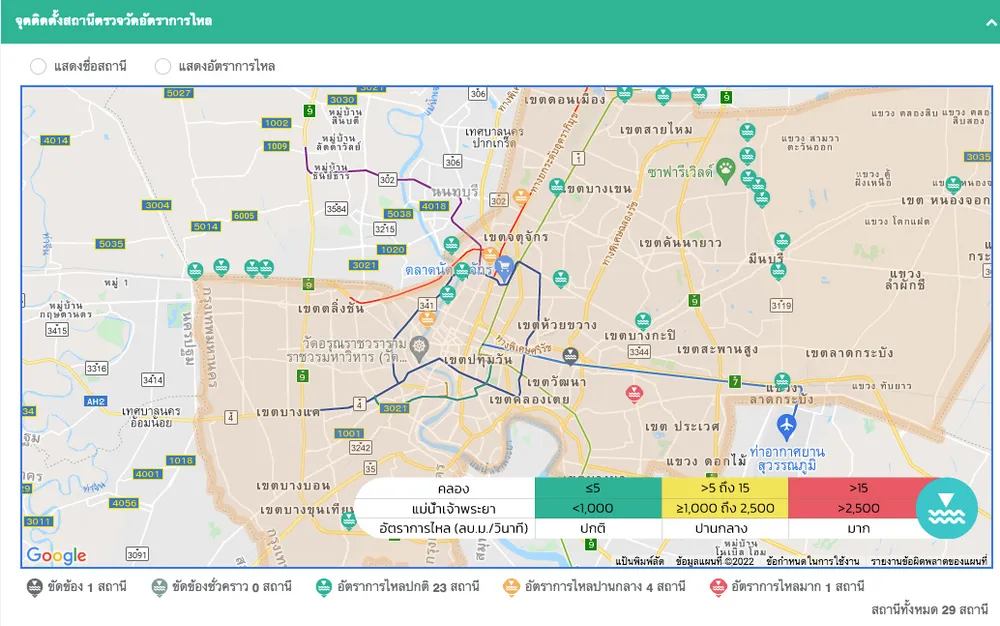
Task: Click the orange moderate-flow station marker near วัดอรุณ
Action: (426, 320)
